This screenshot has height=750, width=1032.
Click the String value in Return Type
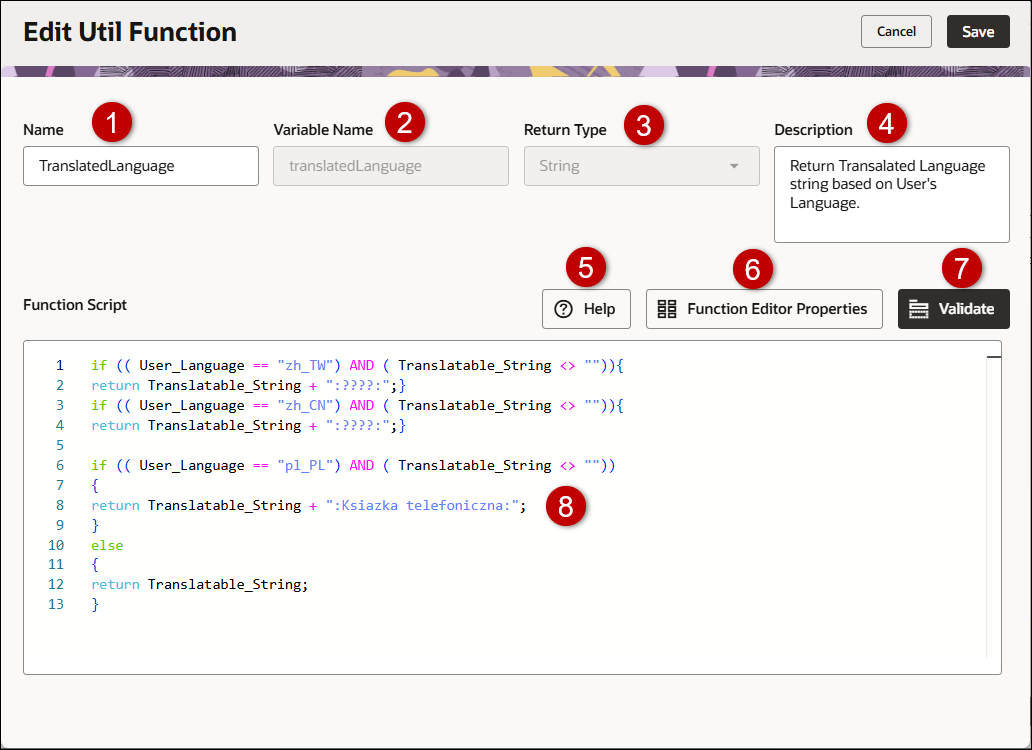pyautogui.click(x=560, y=166)
